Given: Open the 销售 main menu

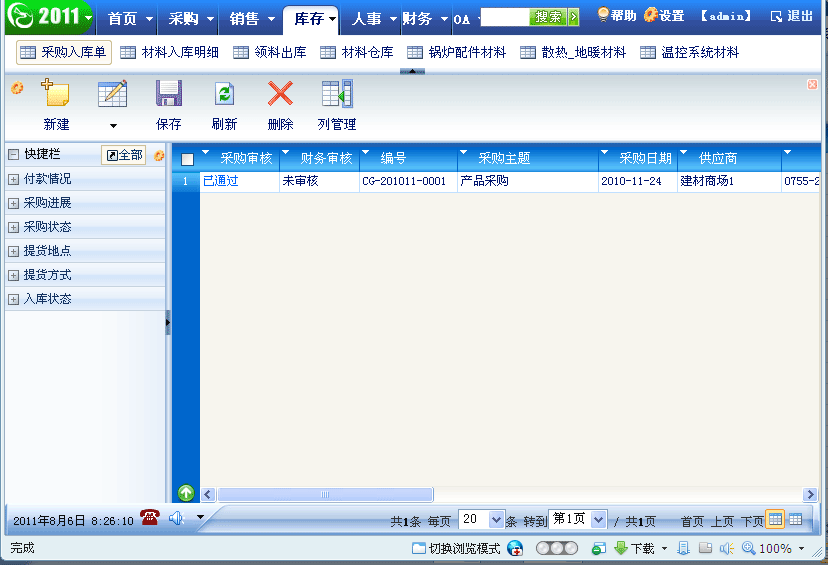Looking at the screenshot, I should coord(252,19).
